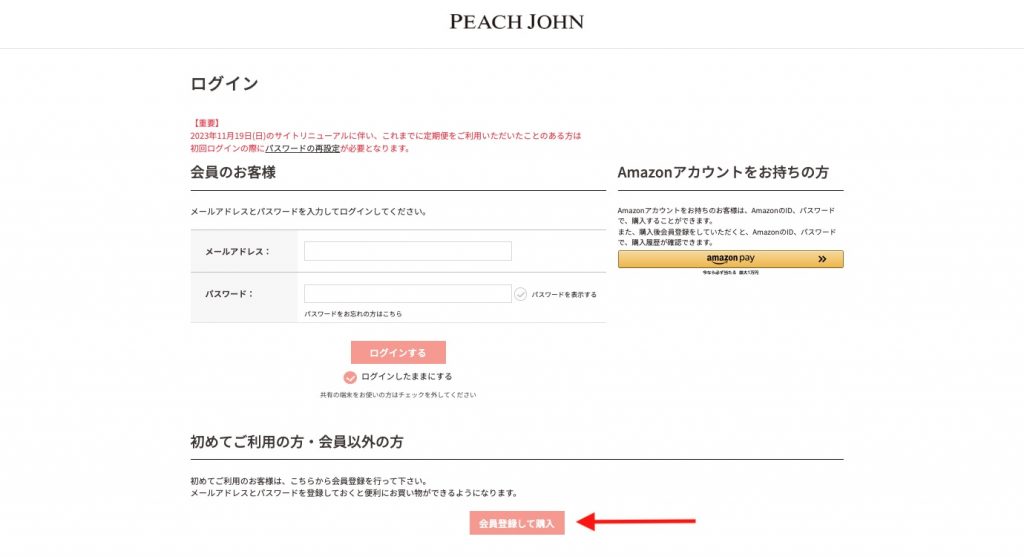Screen dimensions: 1024x557
Task: Click the ログイン page heading
Action: (224, 84)
